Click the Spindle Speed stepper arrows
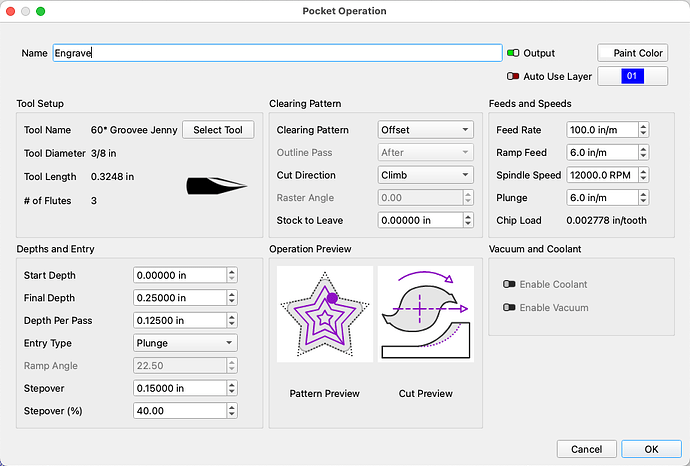This screenshot has height=466, width=690. 643,175
